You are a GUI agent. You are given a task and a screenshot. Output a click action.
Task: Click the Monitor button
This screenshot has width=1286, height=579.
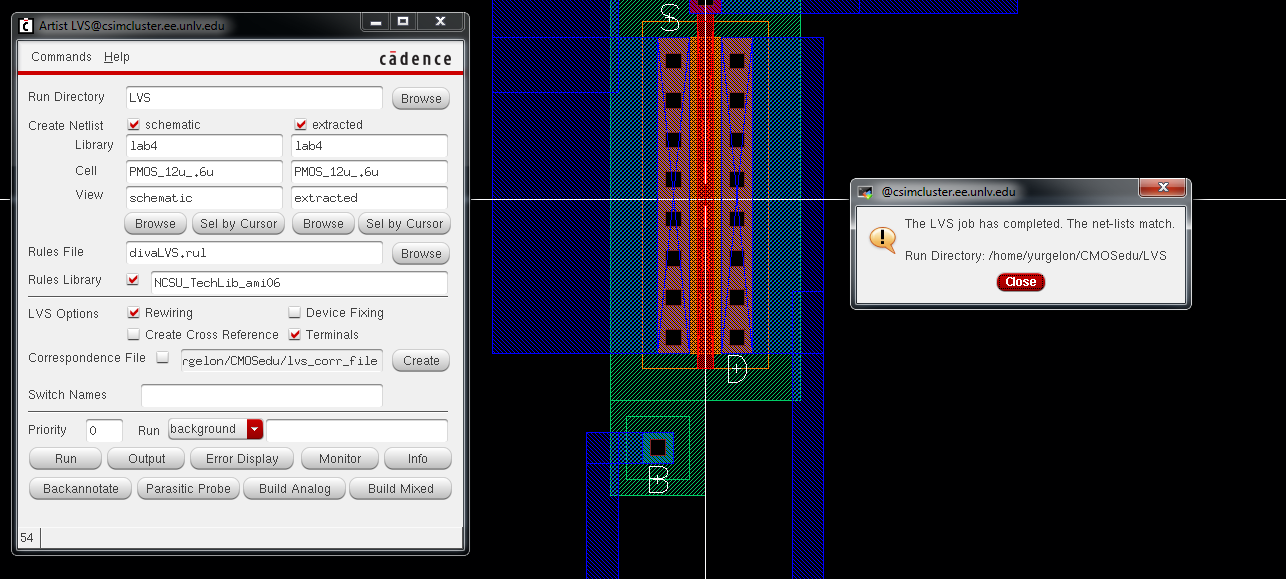coord(340,459)
